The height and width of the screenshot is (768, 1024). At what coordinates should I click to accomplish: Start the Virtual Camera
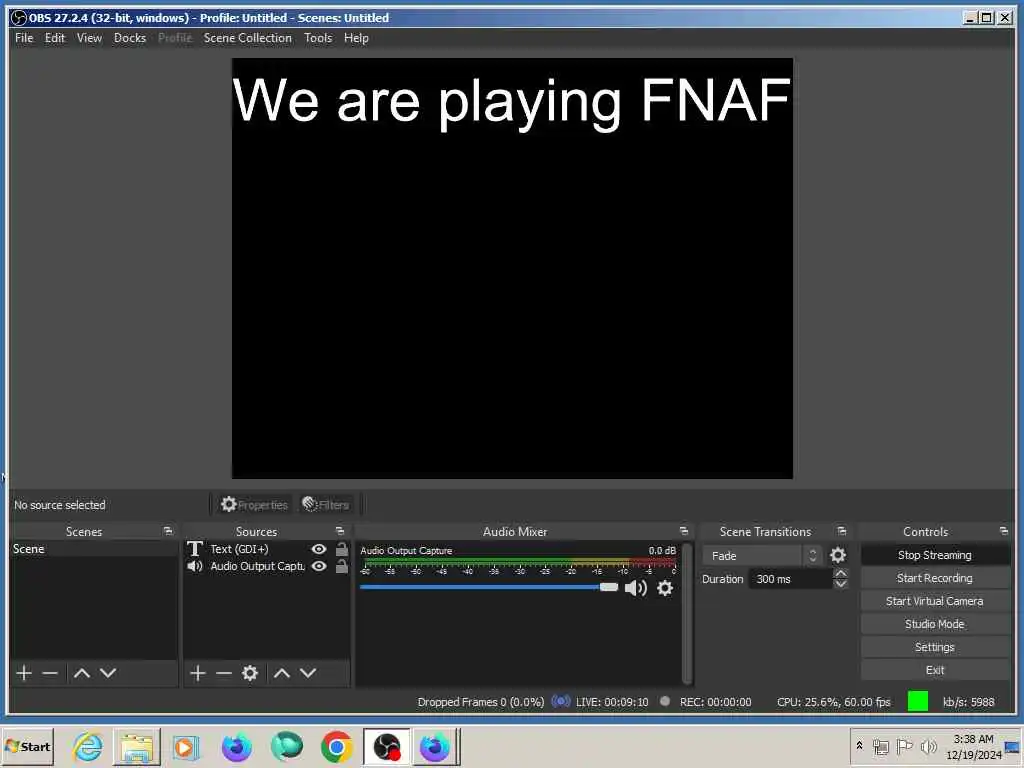pos(935,601)
